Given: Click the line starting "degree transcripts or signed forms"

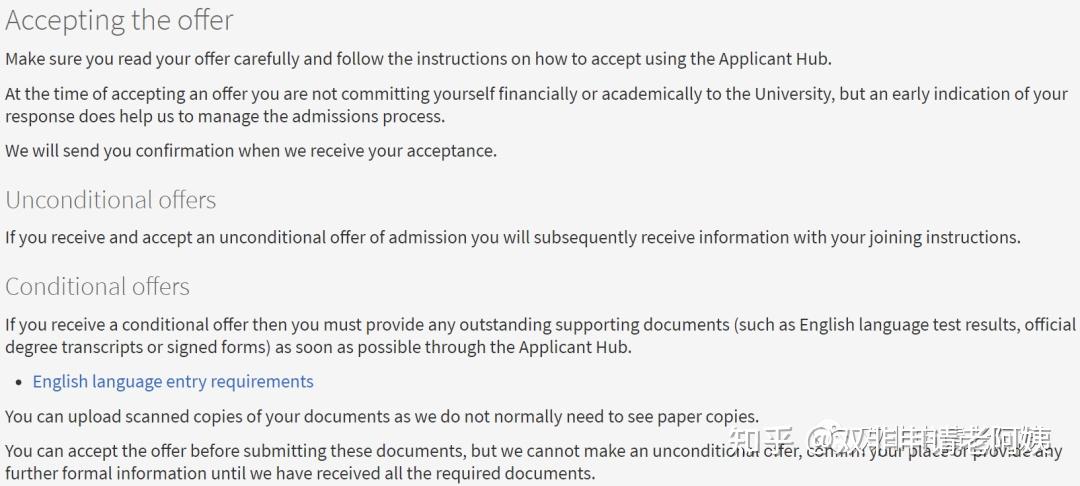Looking at the screenshot, I should click(x=318, y=347).
